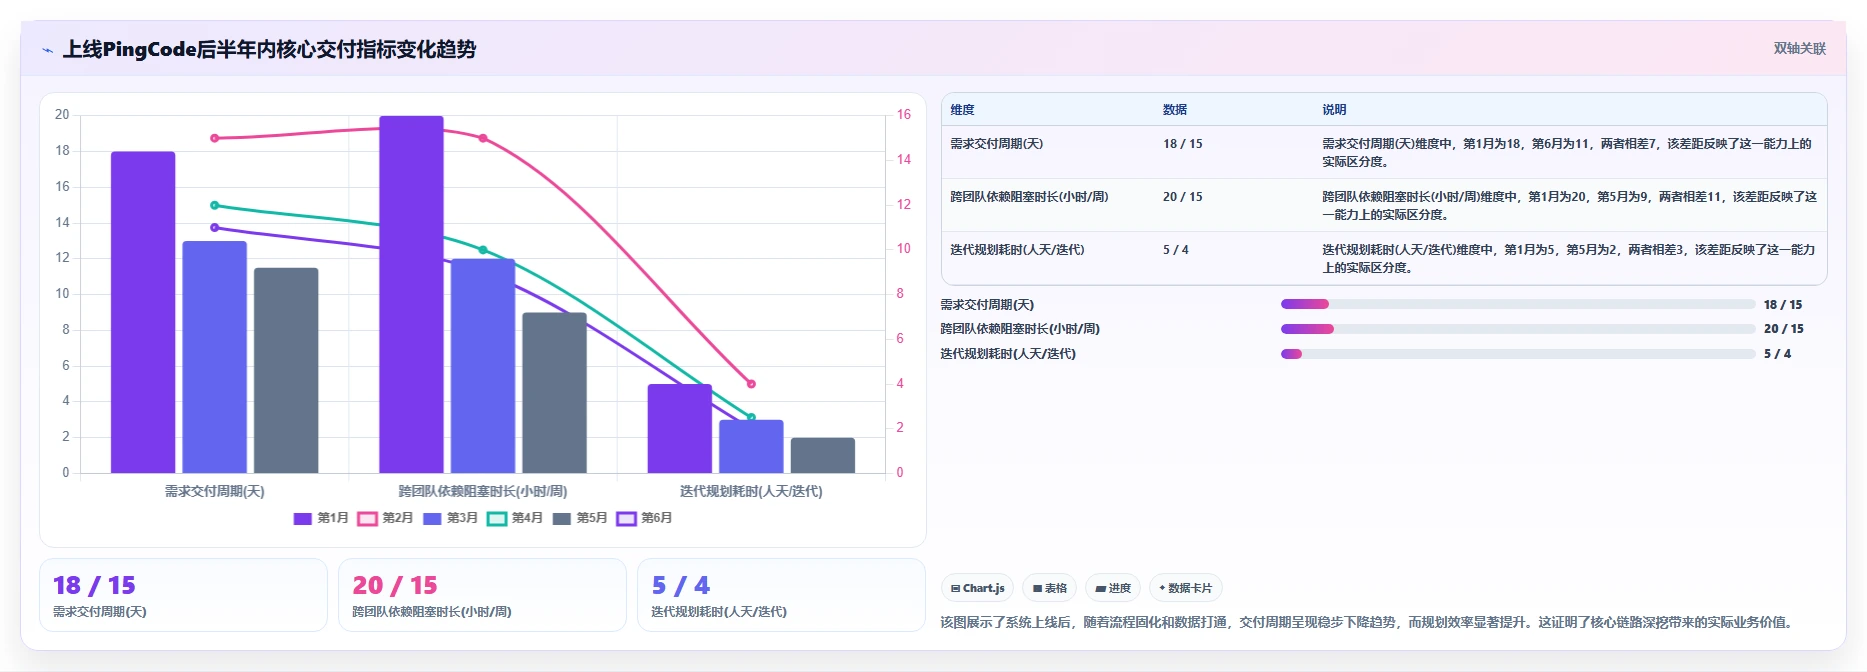This screenshot has height=672, width=1867.
Task: Toggle the 第2月 legend item
Action: (386, 518)
